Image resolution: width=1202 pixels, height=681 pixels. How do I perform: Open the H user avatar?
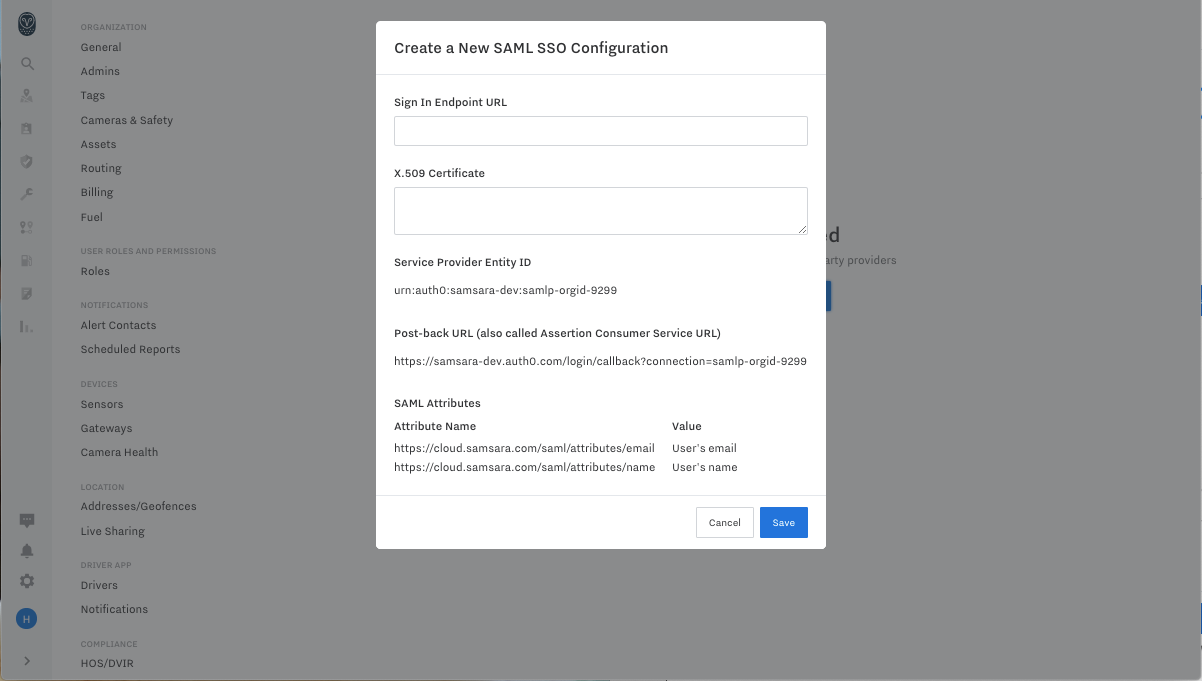tap(27, 619)
